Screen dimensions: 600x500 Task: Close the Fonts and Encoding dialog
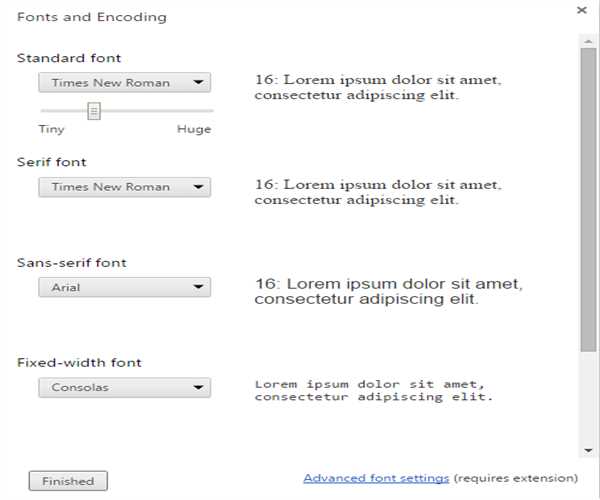[582, 10]
